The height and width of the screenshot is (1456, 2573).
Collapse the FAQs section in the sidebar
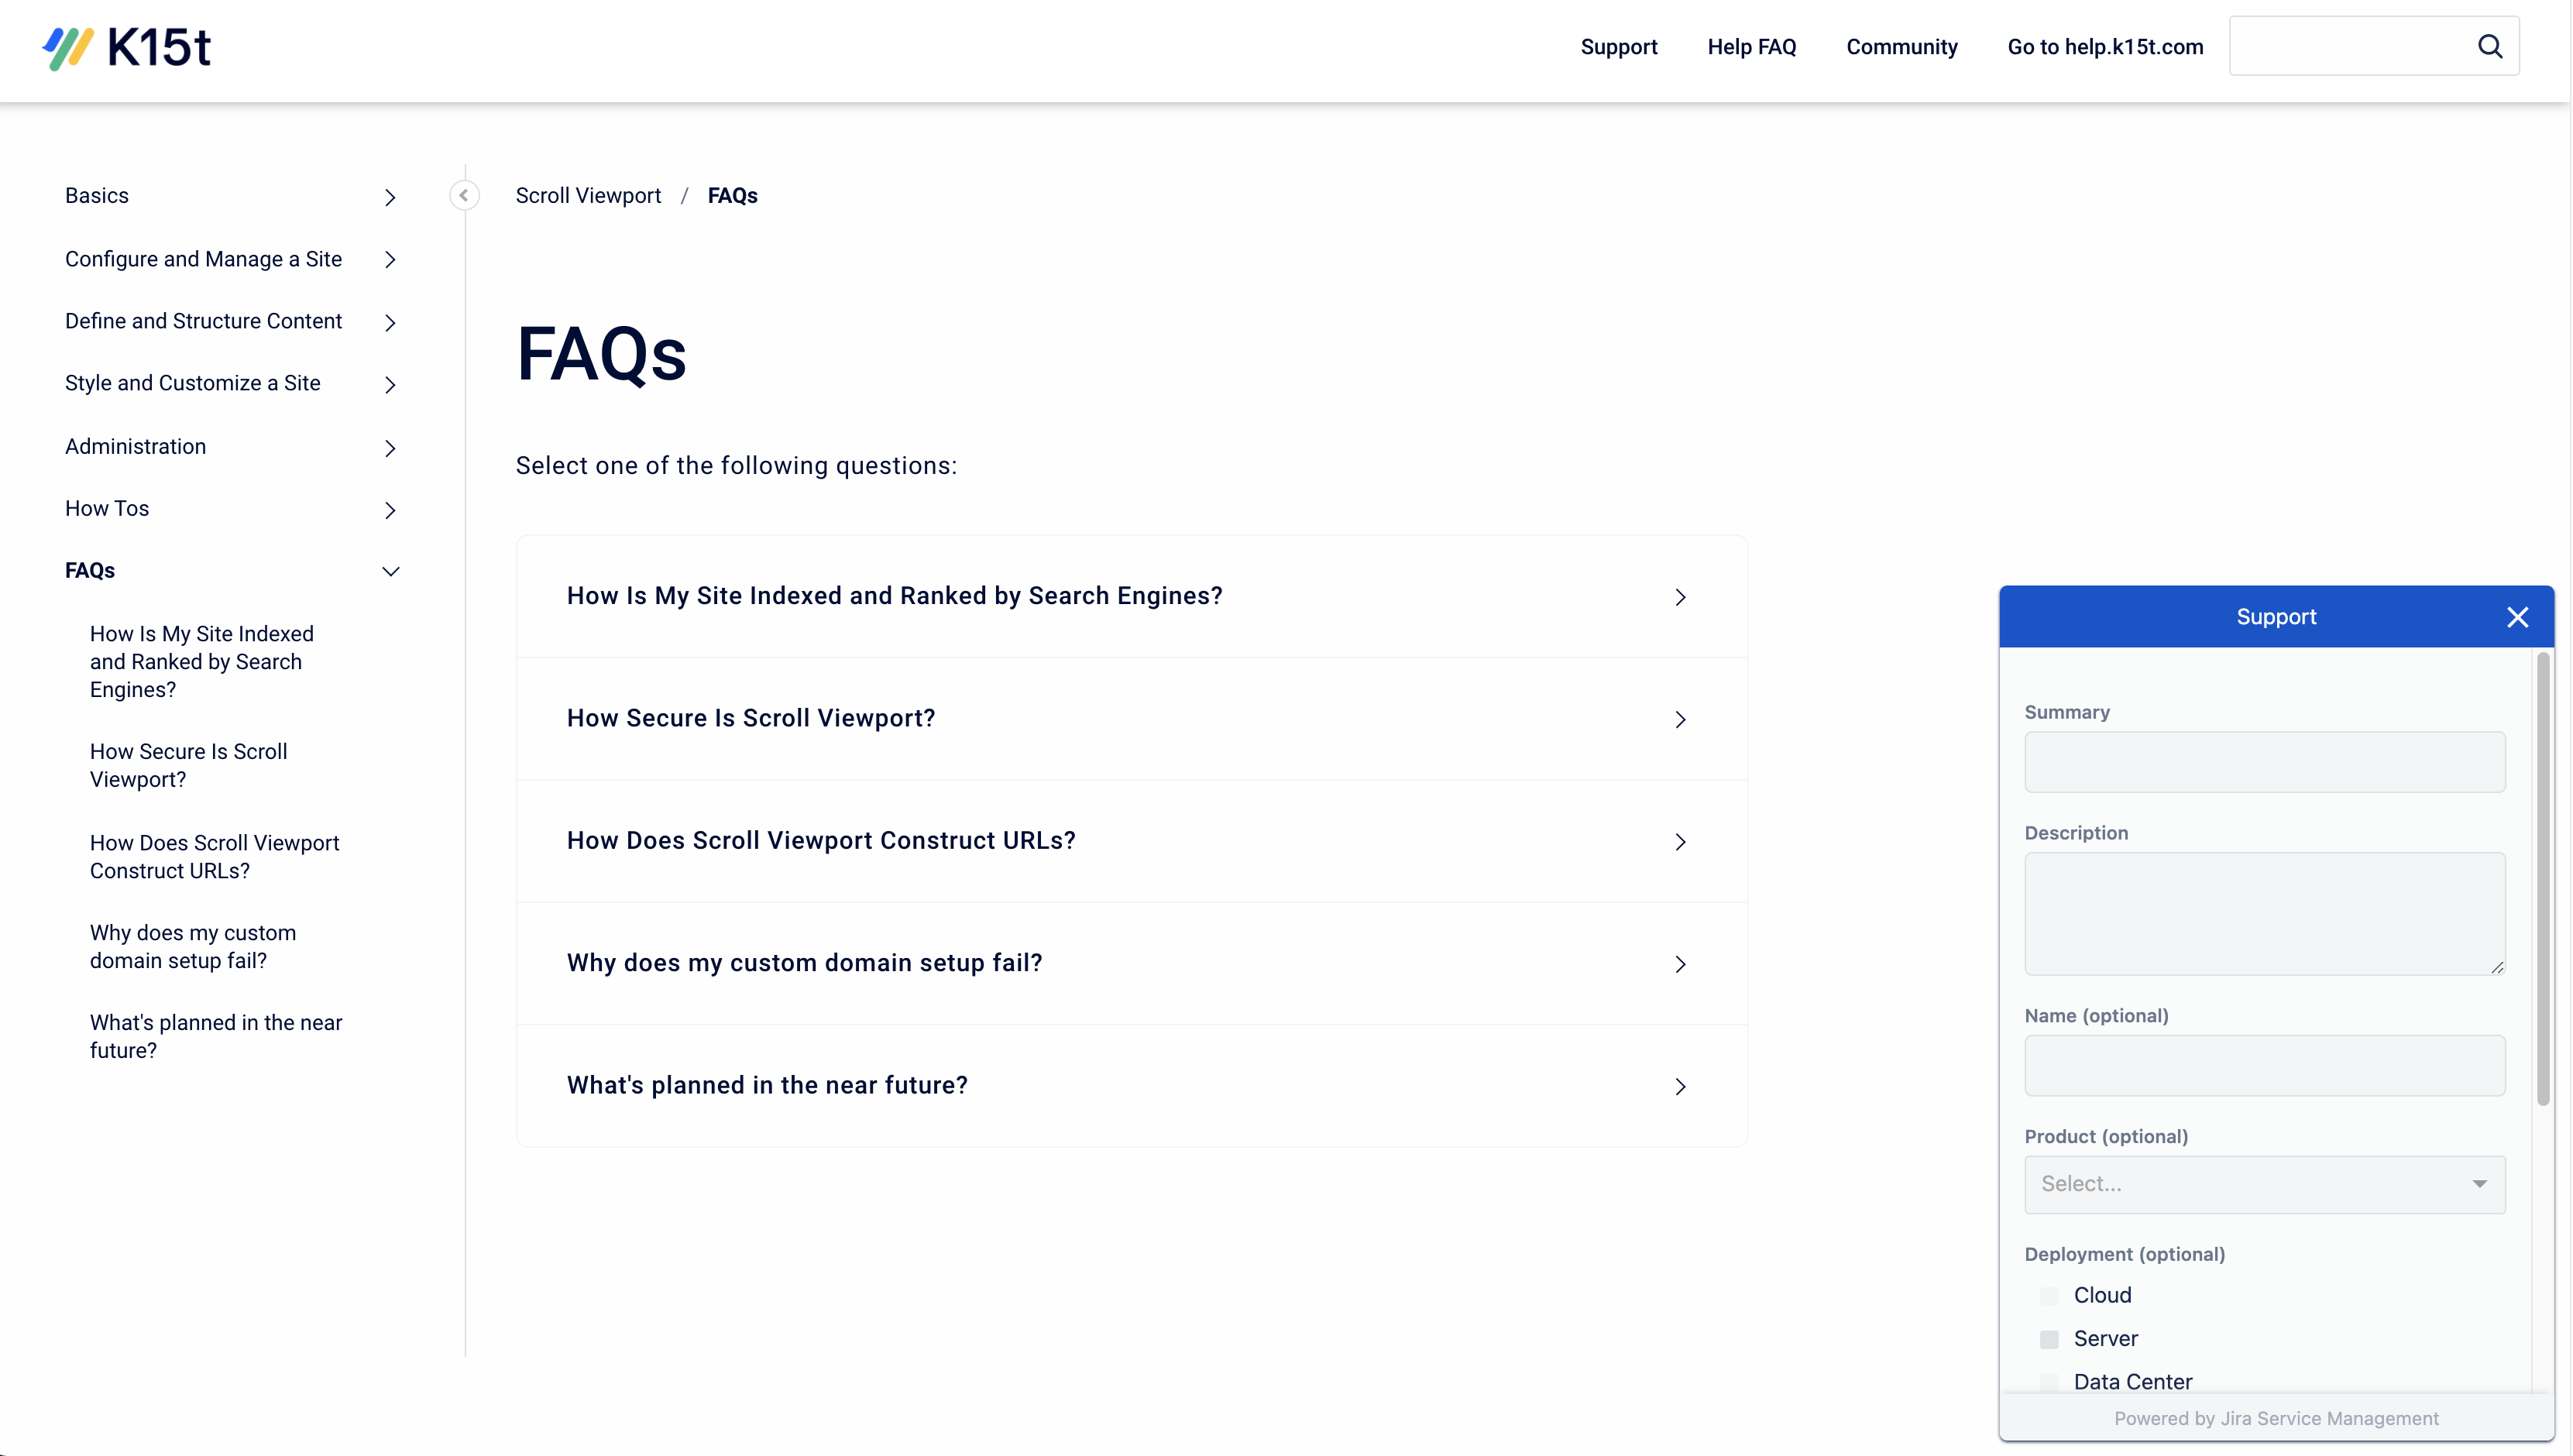(x=390, y=570)
